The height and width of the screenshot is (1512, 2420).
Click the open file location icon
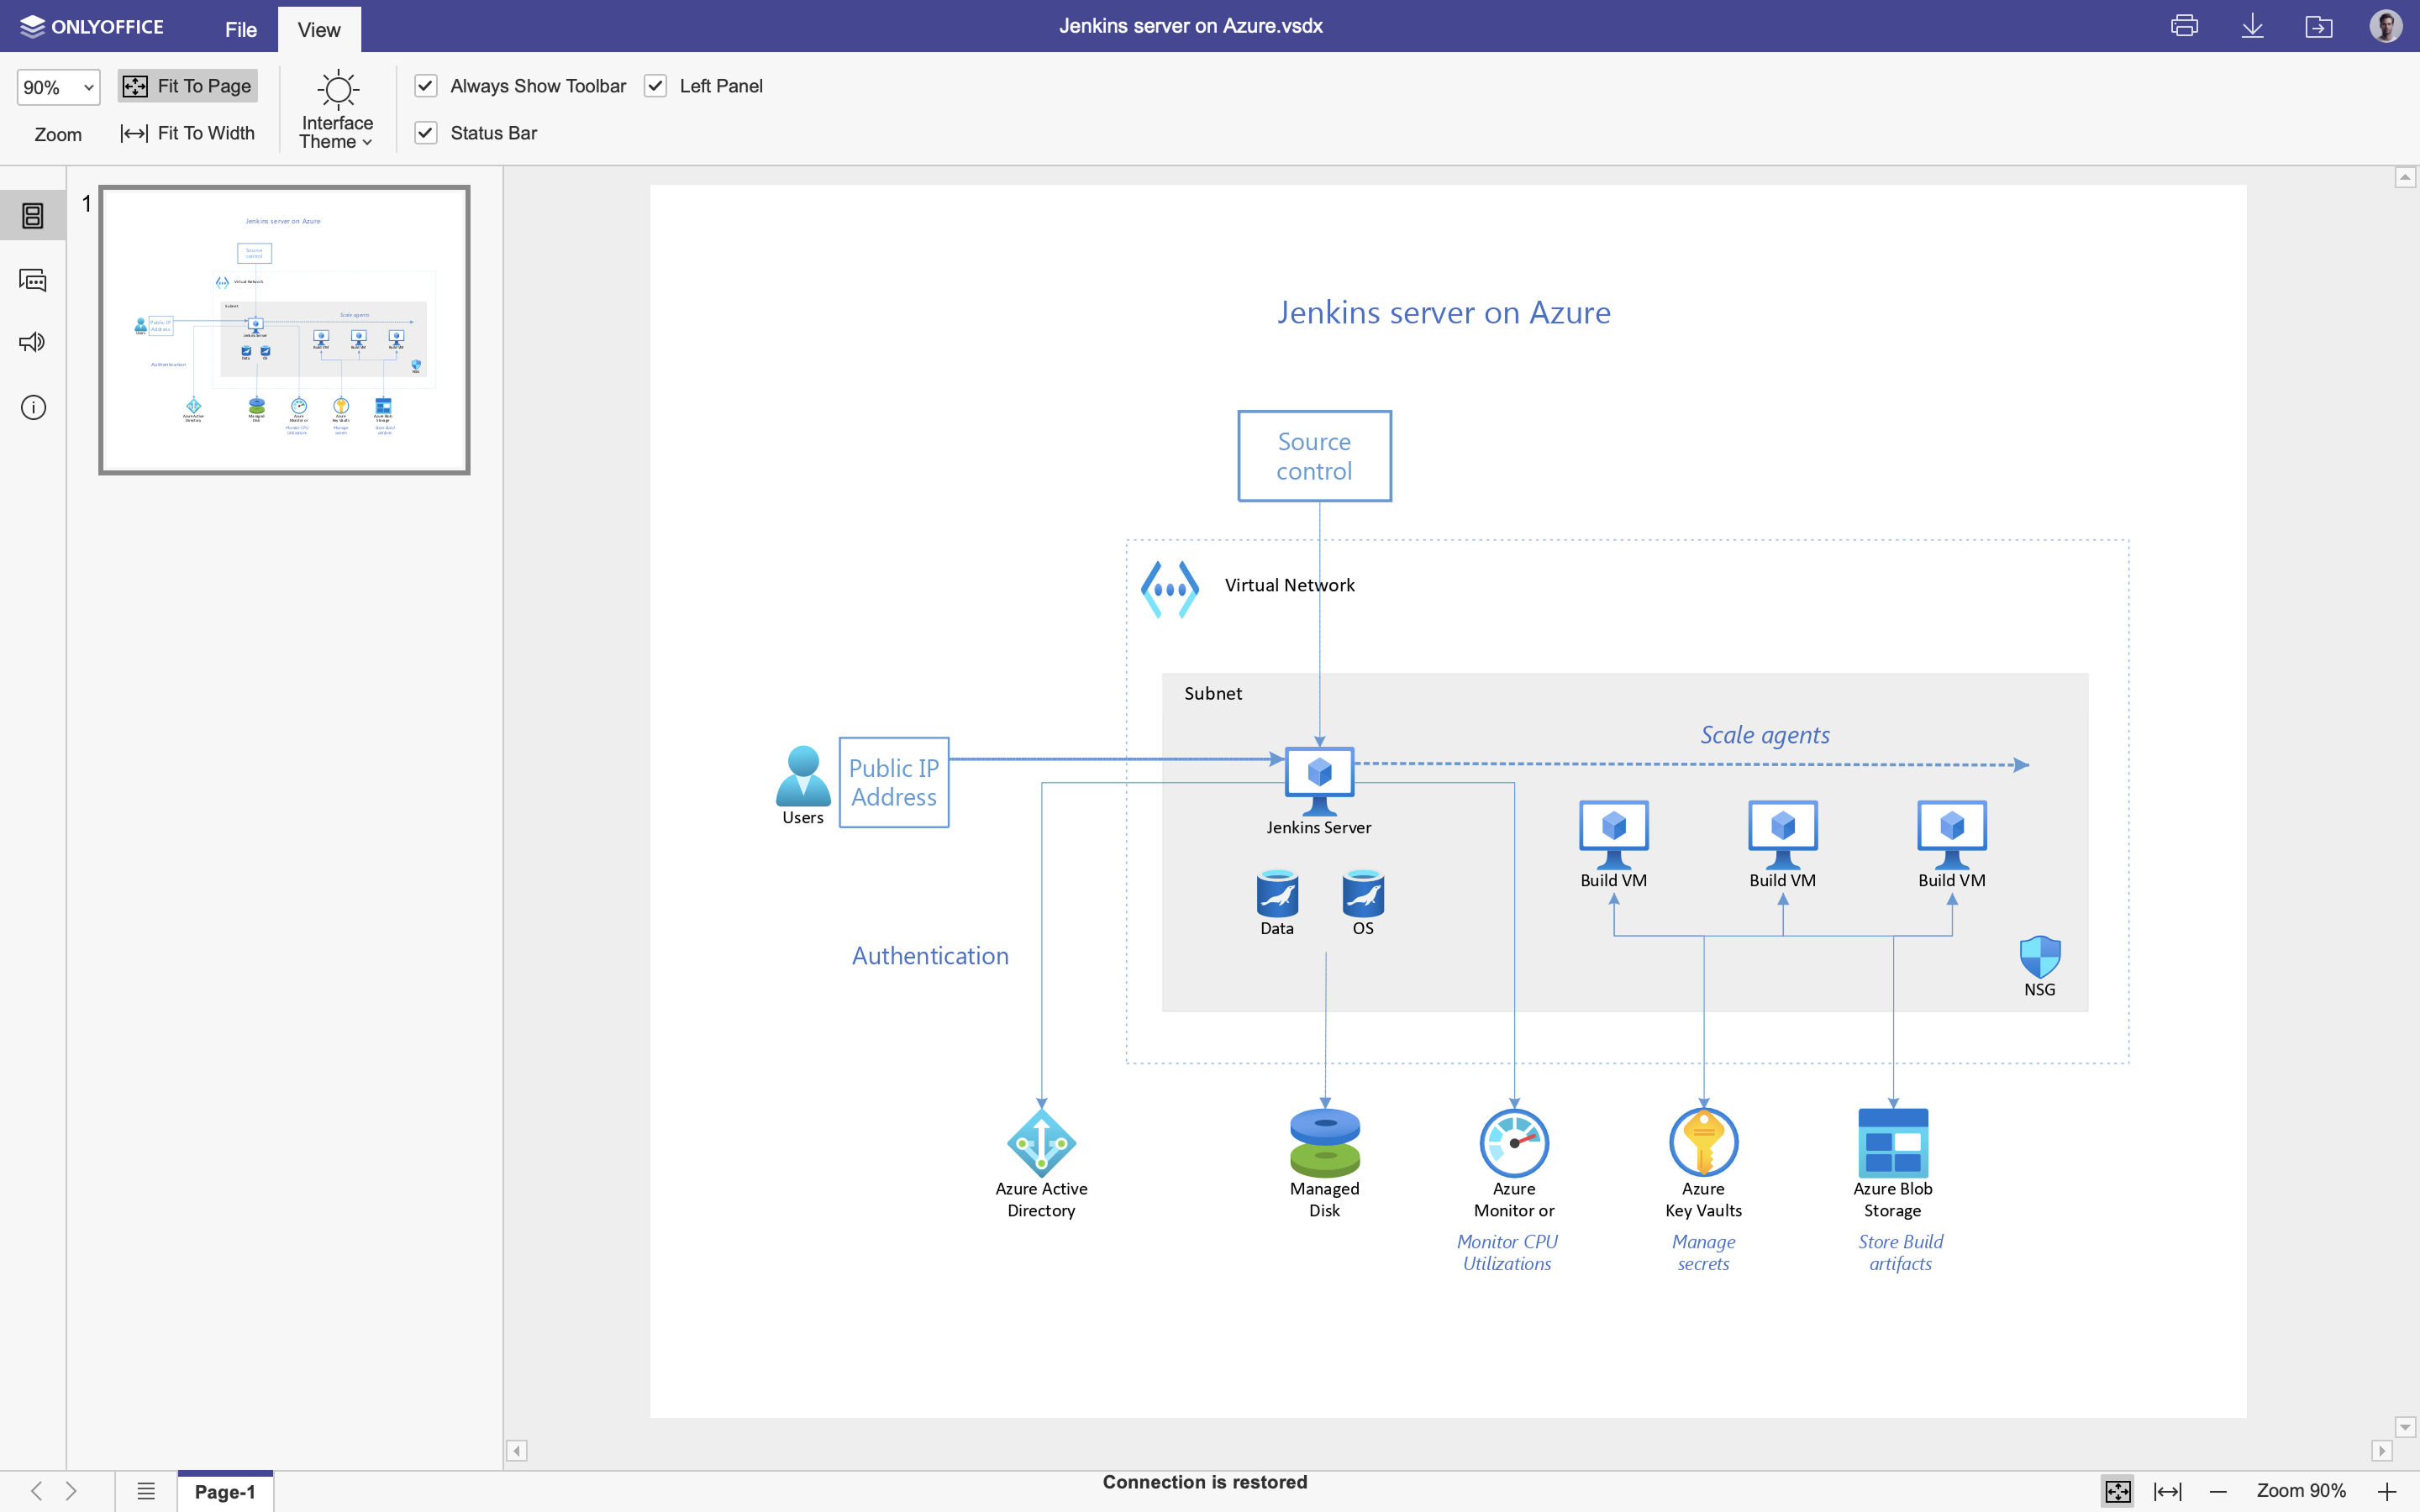click(2318, 26)
